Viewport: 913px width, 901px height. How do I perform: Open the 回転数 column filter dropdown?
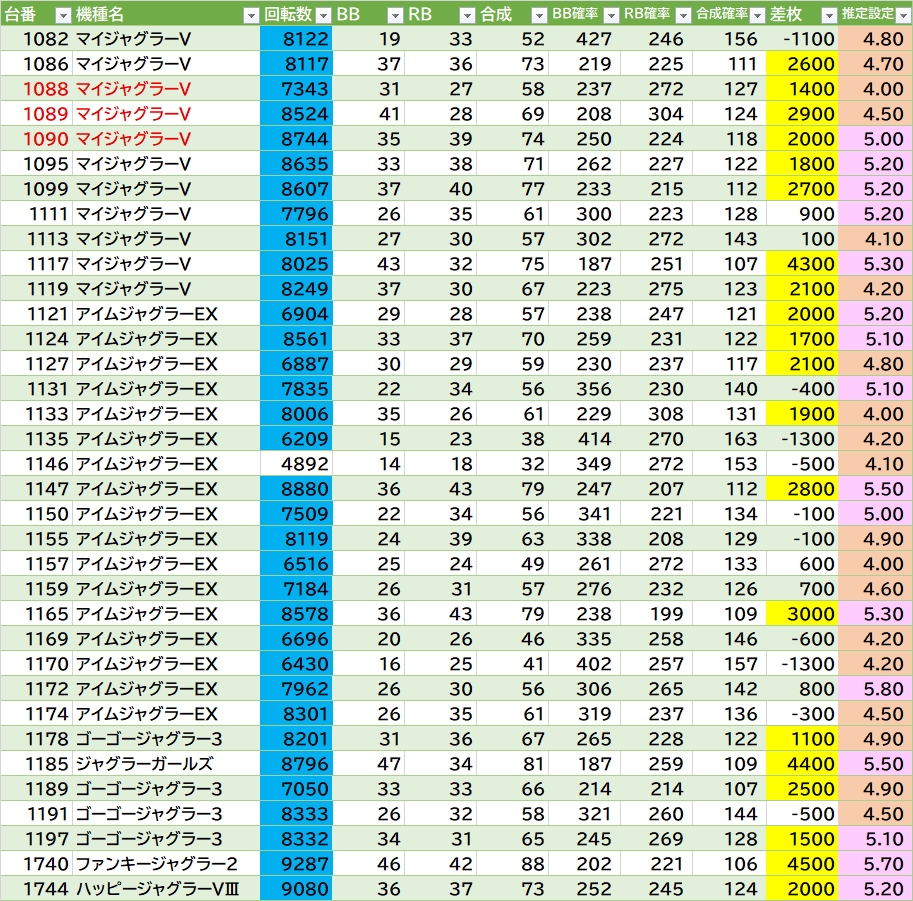(x=323, y=15)
